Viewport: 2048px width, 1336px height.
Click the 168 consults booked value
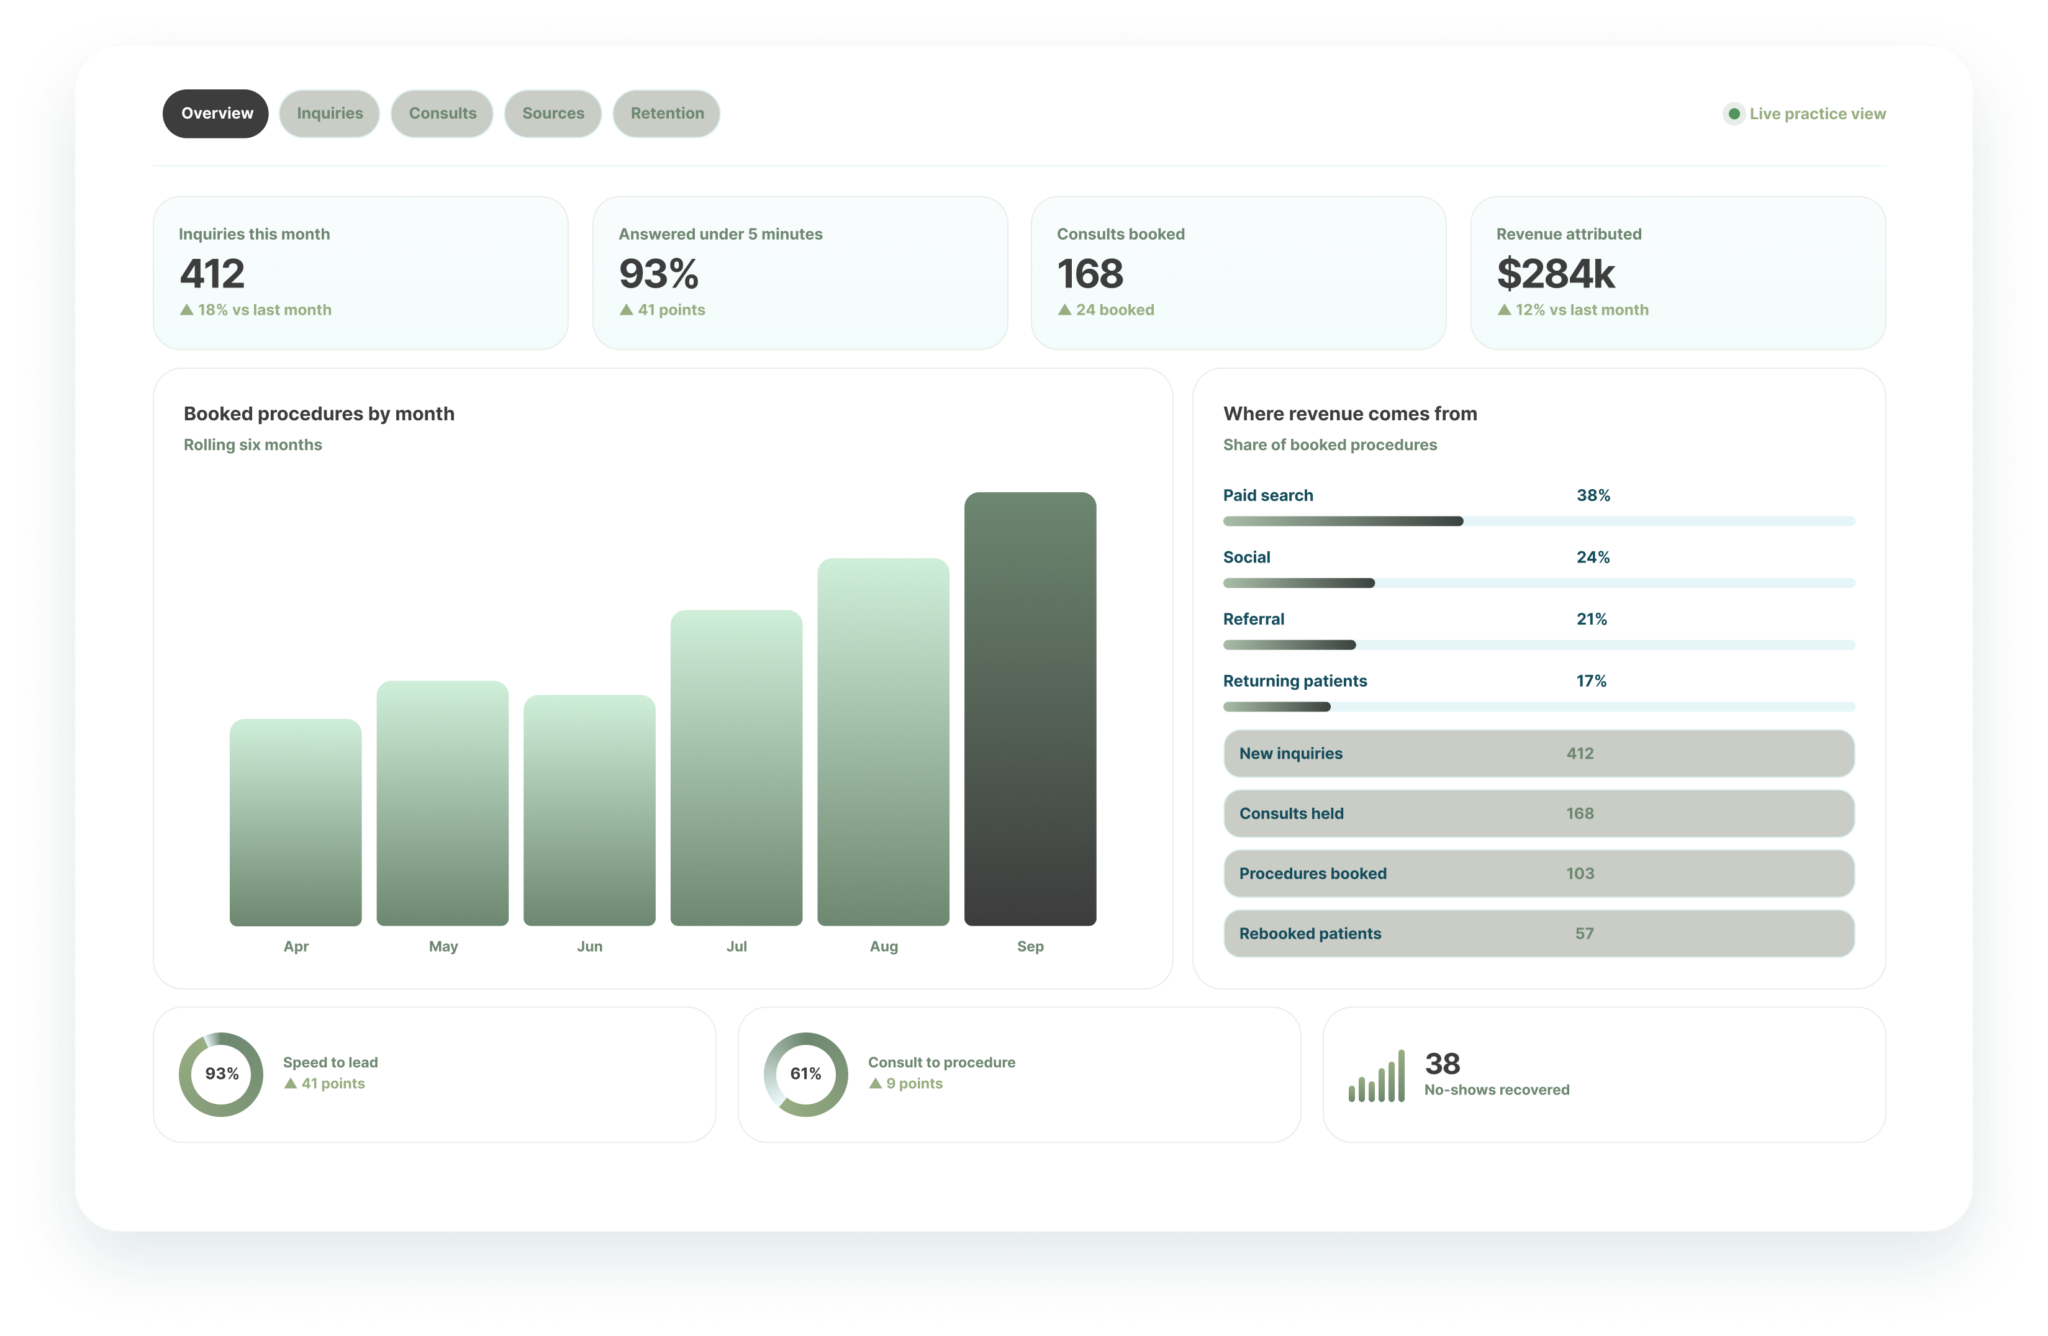(1090, 273)
